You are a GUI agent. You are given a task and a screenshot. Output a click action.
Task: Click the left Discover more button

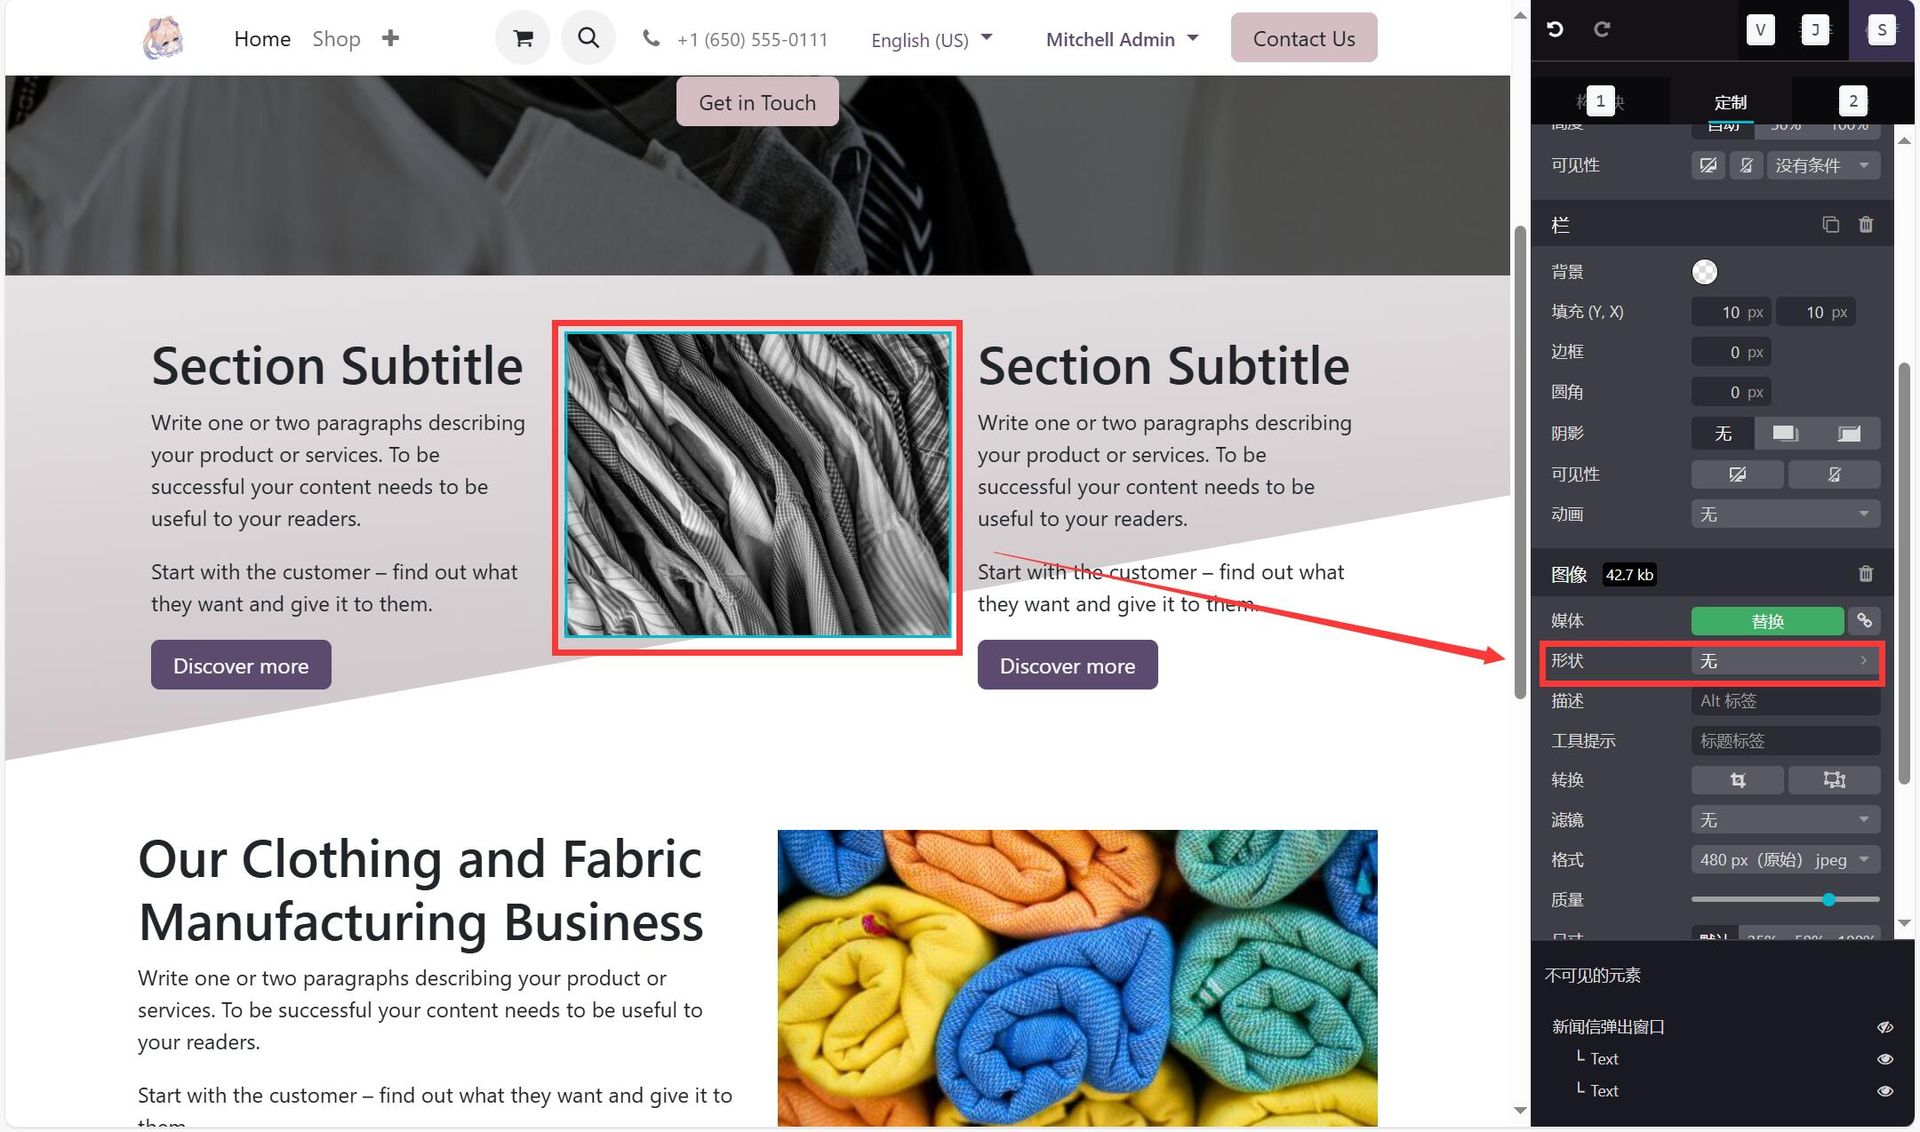coord(241,665)
